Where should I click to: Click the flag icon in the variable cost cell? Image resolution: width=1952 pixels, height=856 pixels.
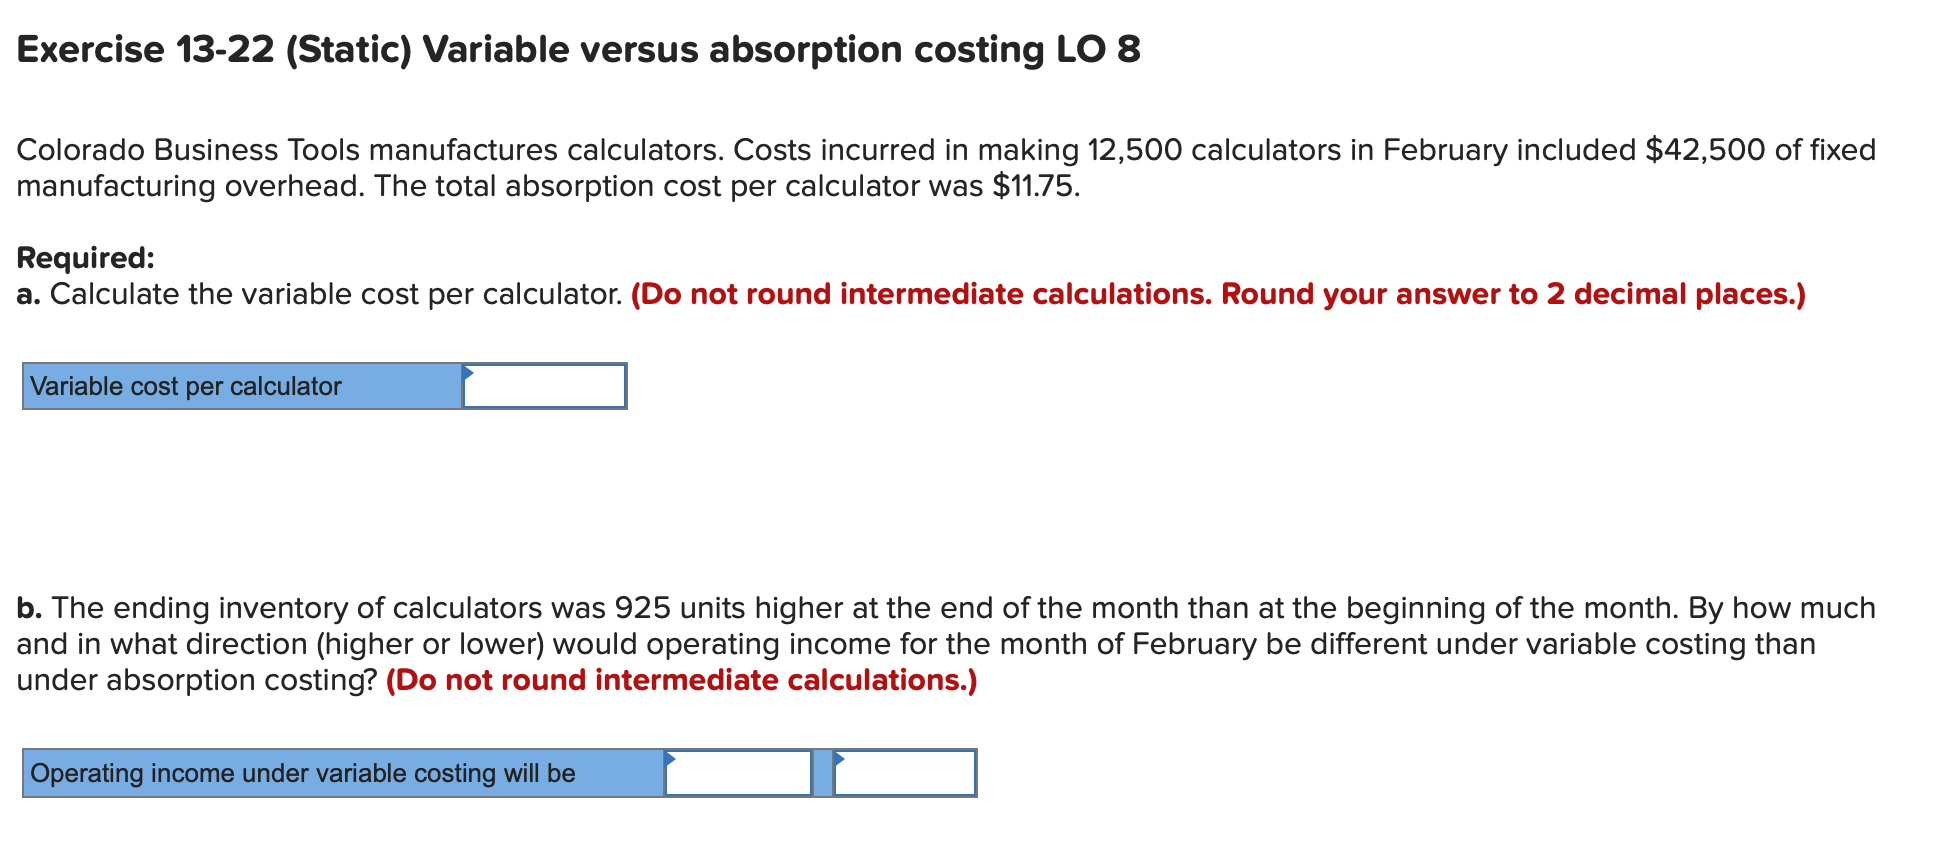pos(468,374)
